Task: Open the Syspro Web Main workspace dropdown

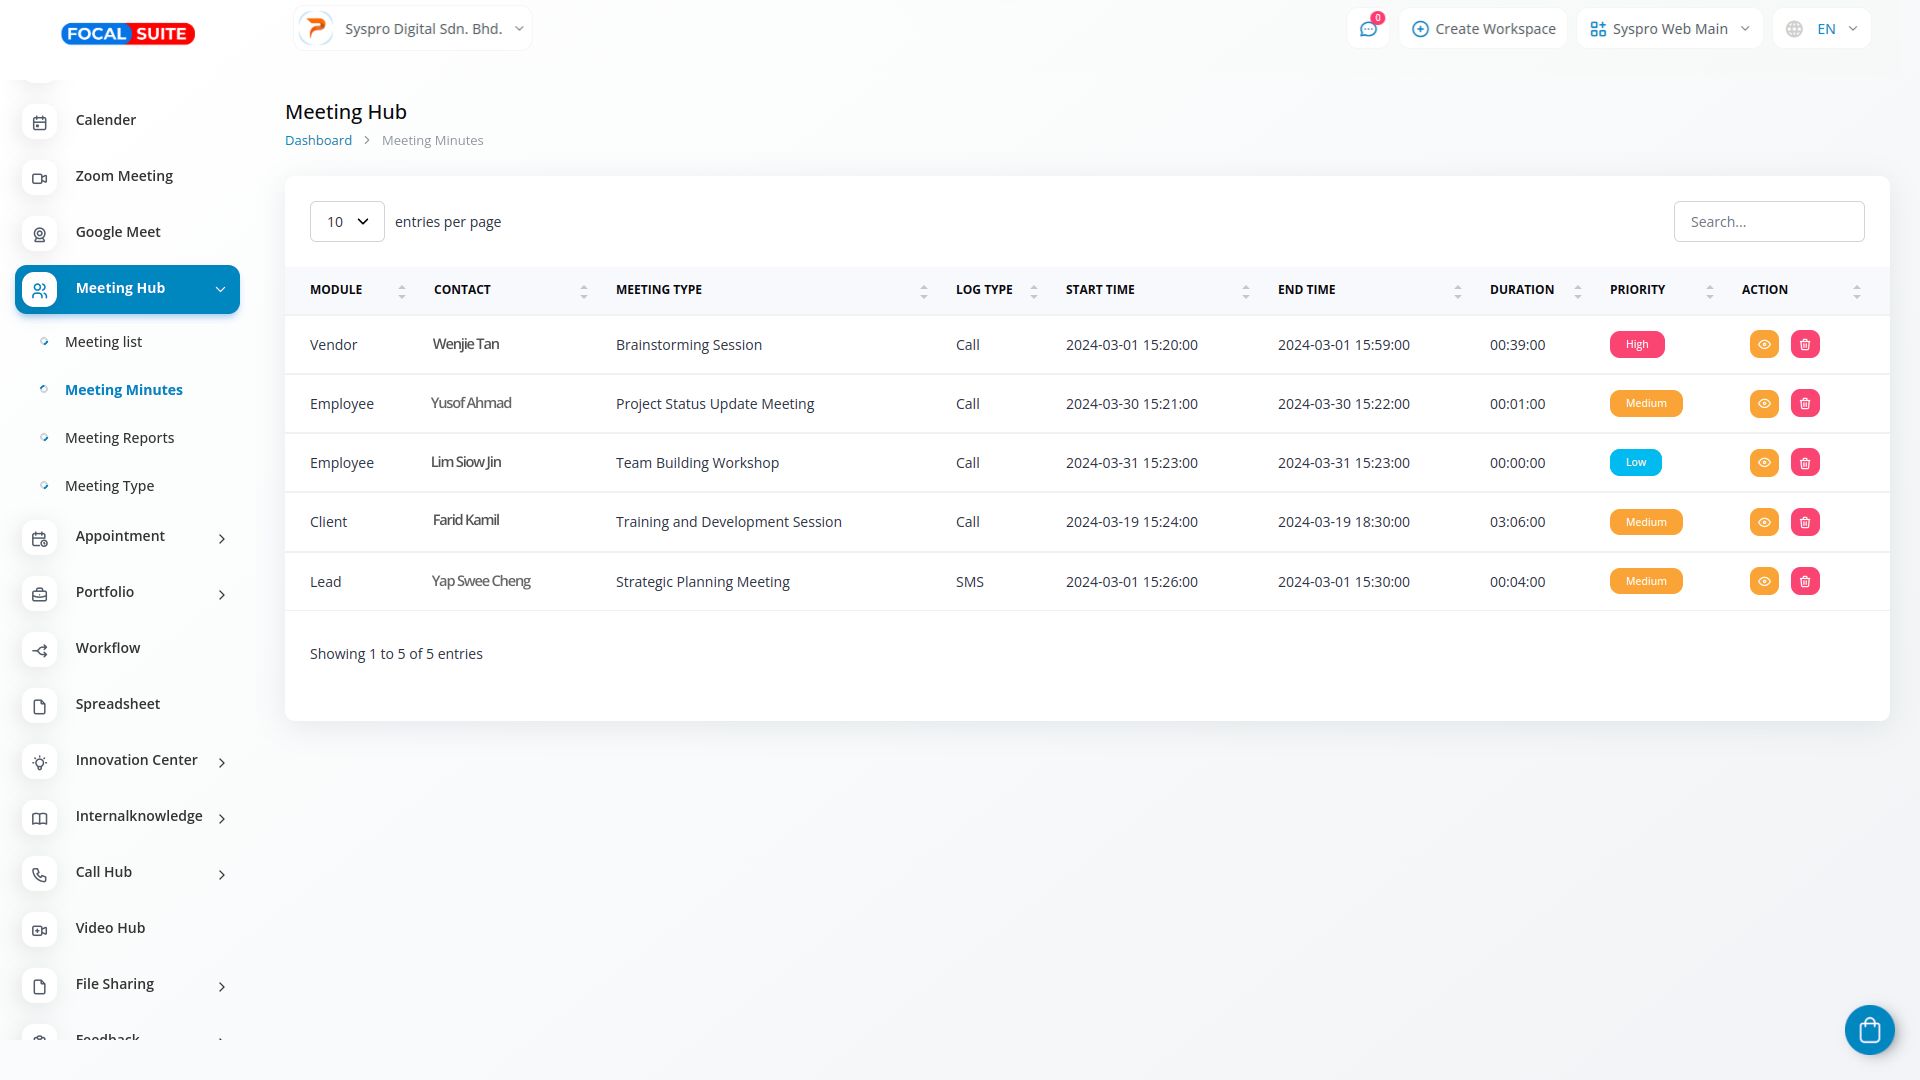Action: click(1669, 29)
